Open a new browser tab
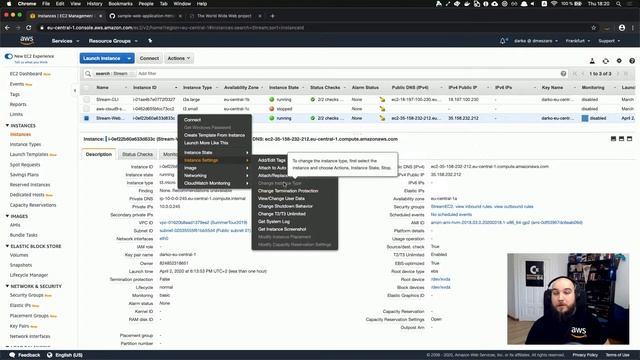The width and height of the screenshot is (640, 360). coord(272,16)
